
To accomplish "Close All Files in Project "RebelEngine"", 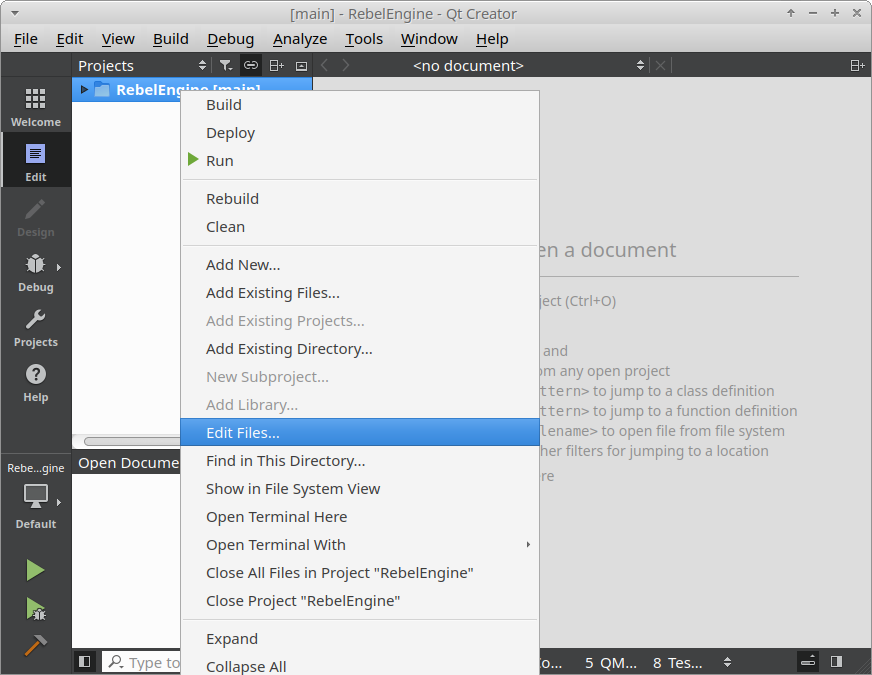I will tap(360, 573).
